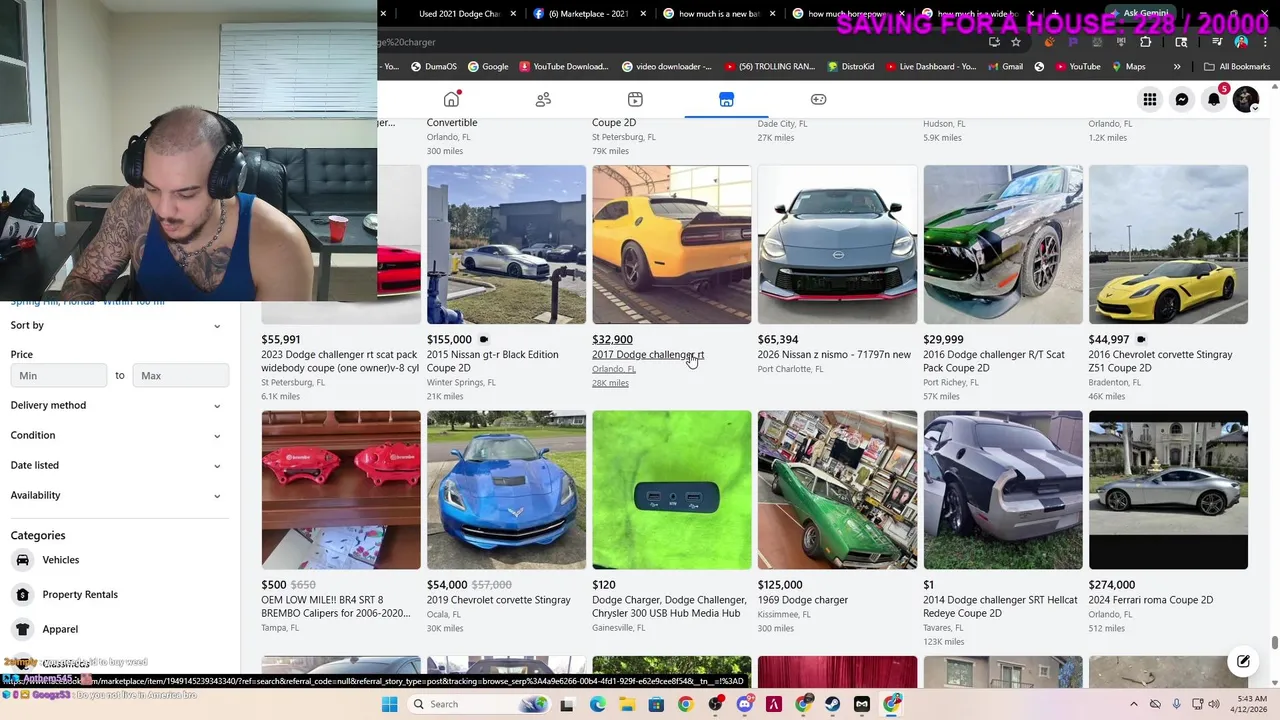Viewport: 1280px width, 720px height.
Task: Click the Apparel category shirt icon
Action: tap(22, 629)
